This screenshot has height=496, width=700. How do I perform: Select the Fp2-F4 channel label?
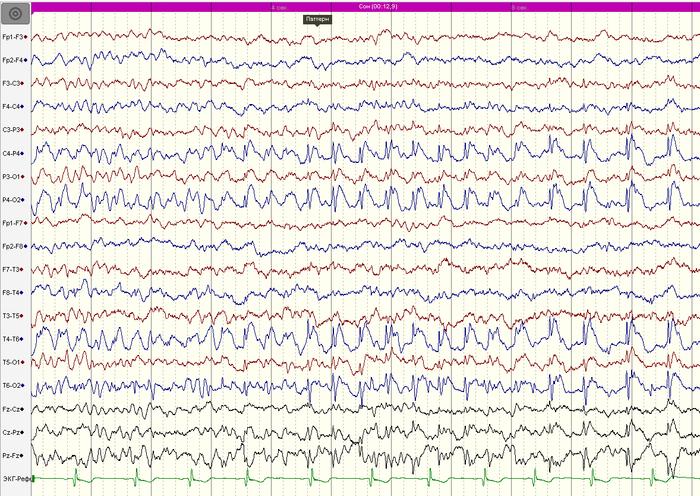click(x=13, y=60)
